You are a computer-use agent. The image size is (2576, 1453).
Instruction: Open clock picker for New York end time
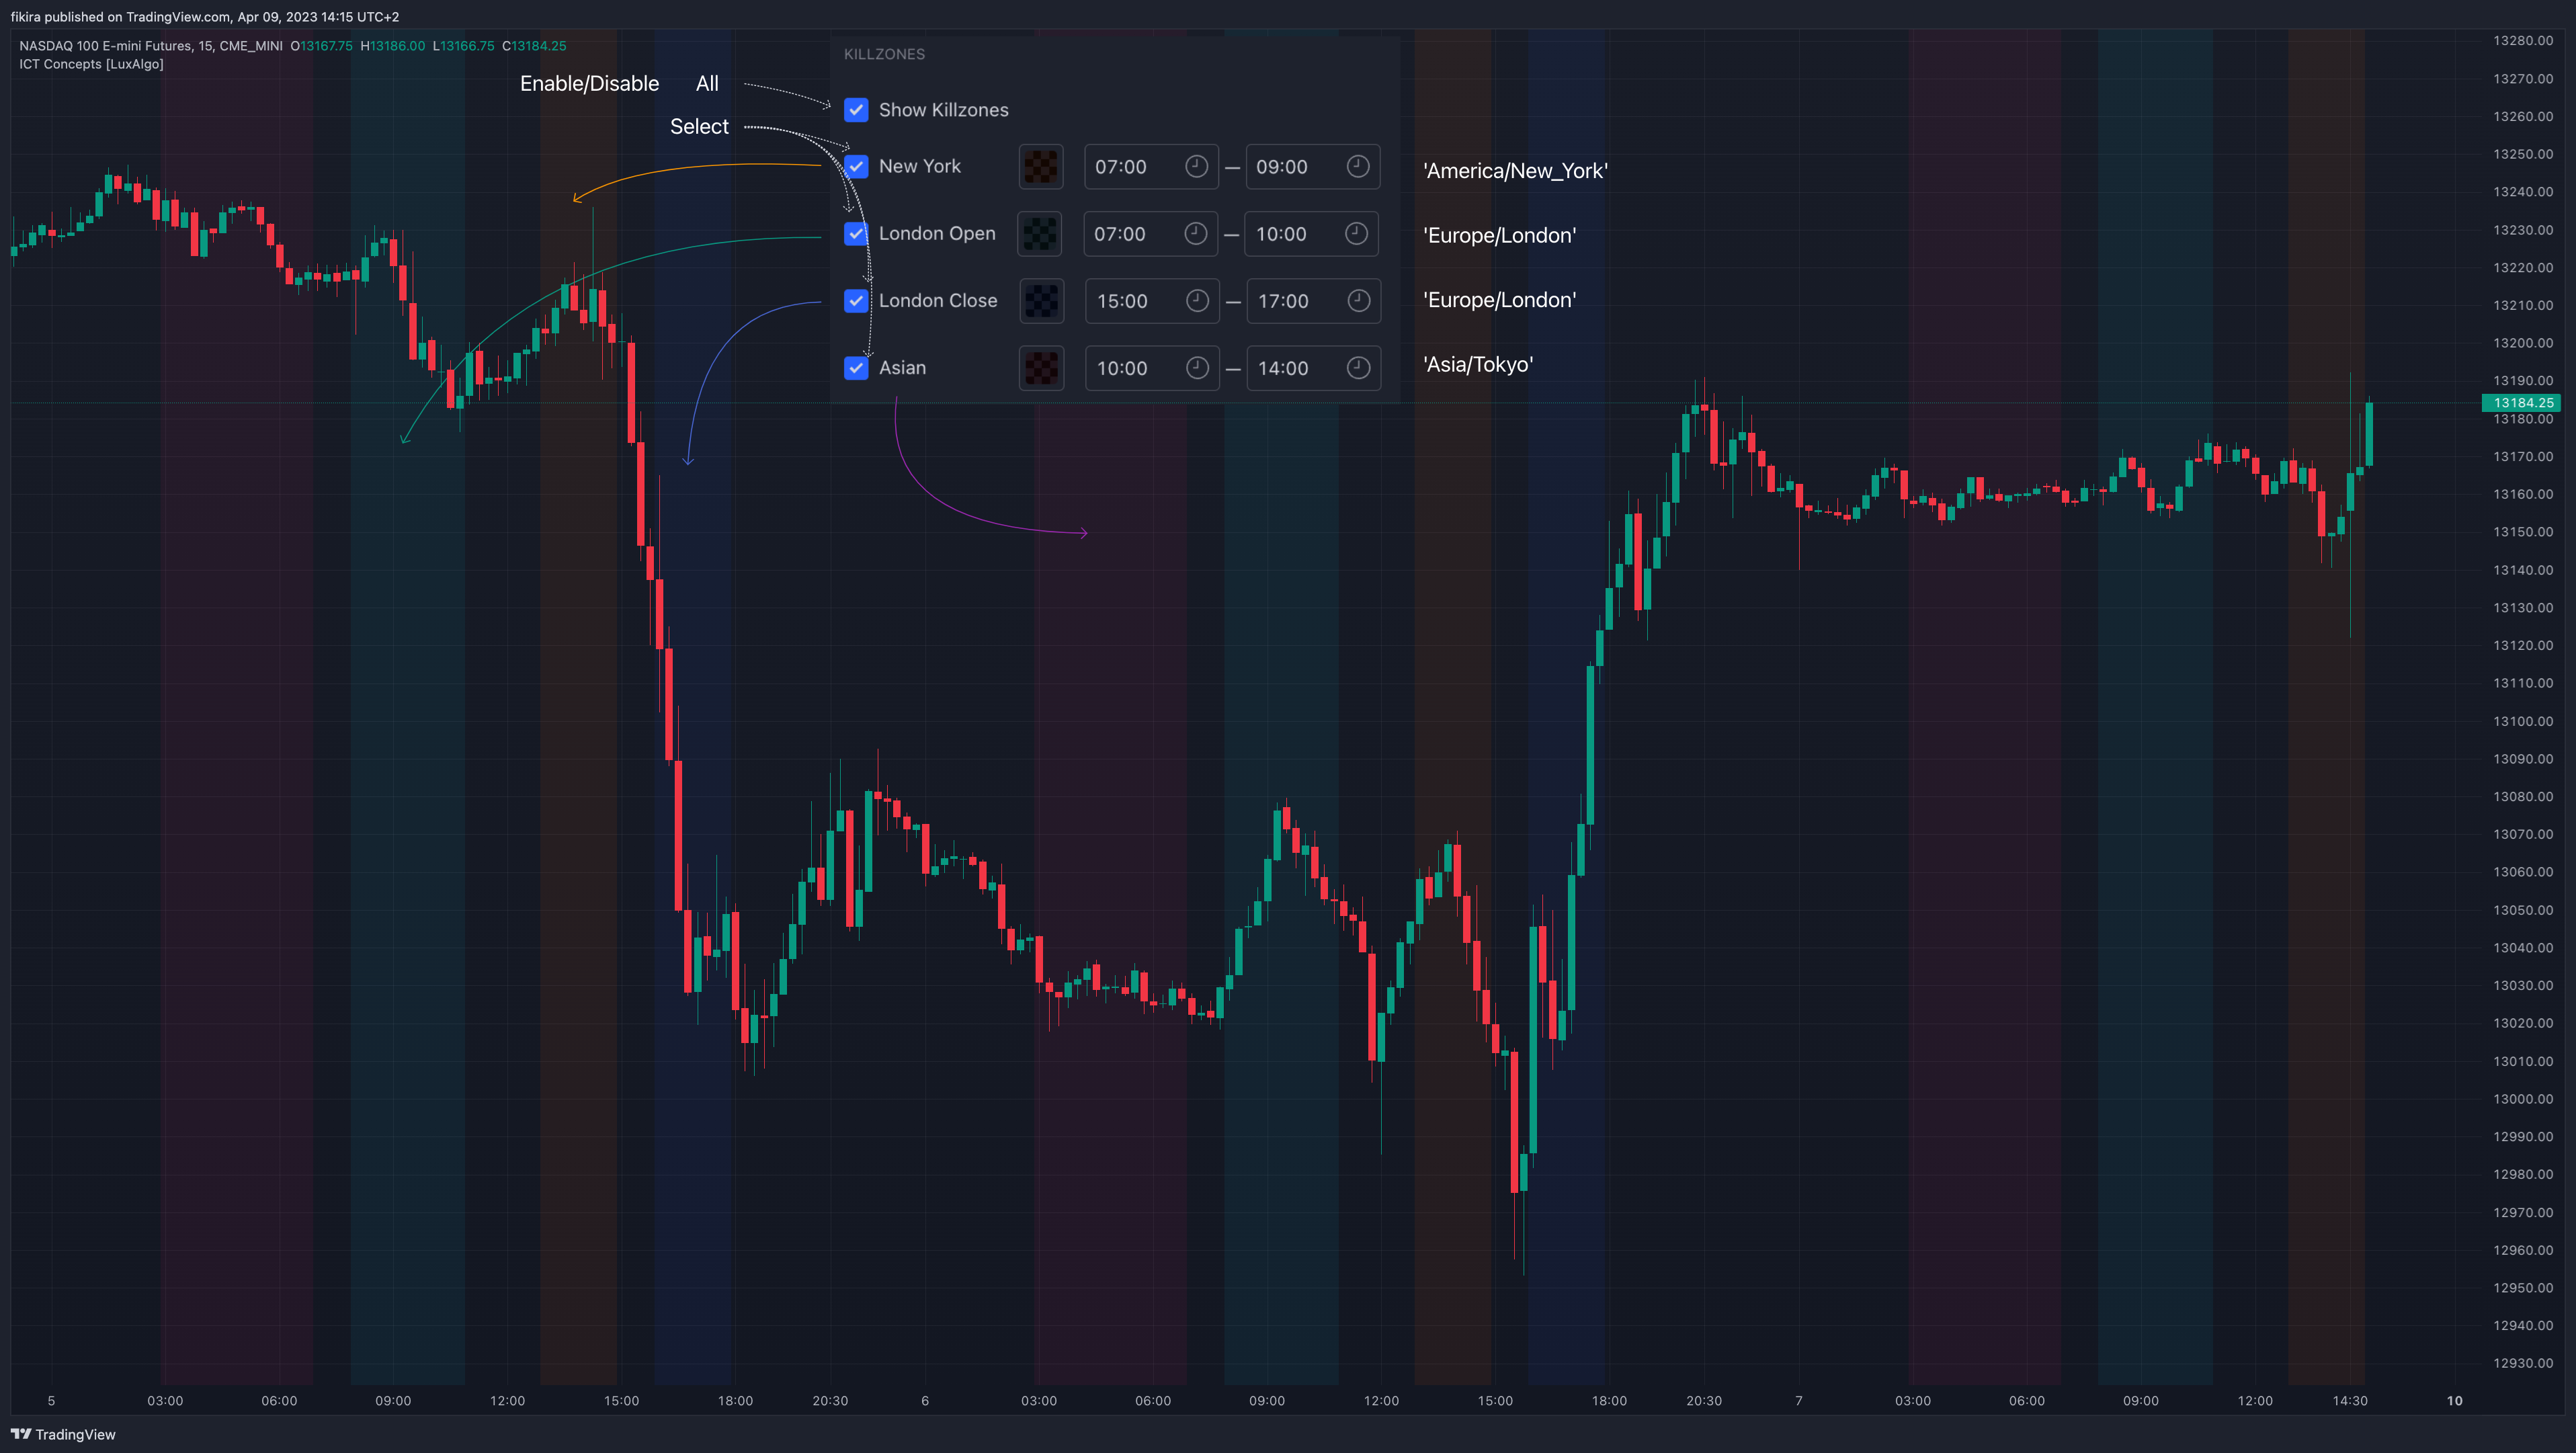[1357, 166]
